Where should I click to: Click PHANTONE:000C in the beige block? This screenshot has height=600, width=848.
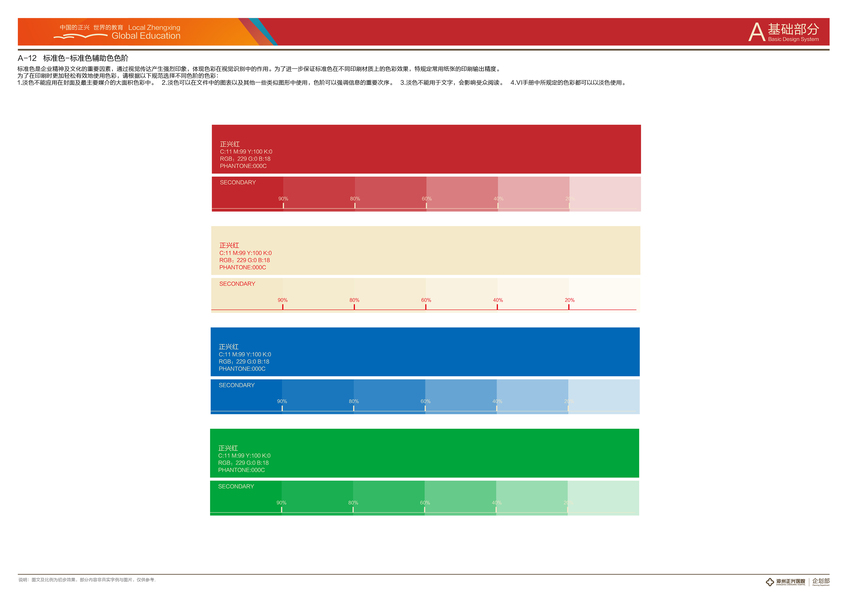pyautogui.click(x=243, y=267)
